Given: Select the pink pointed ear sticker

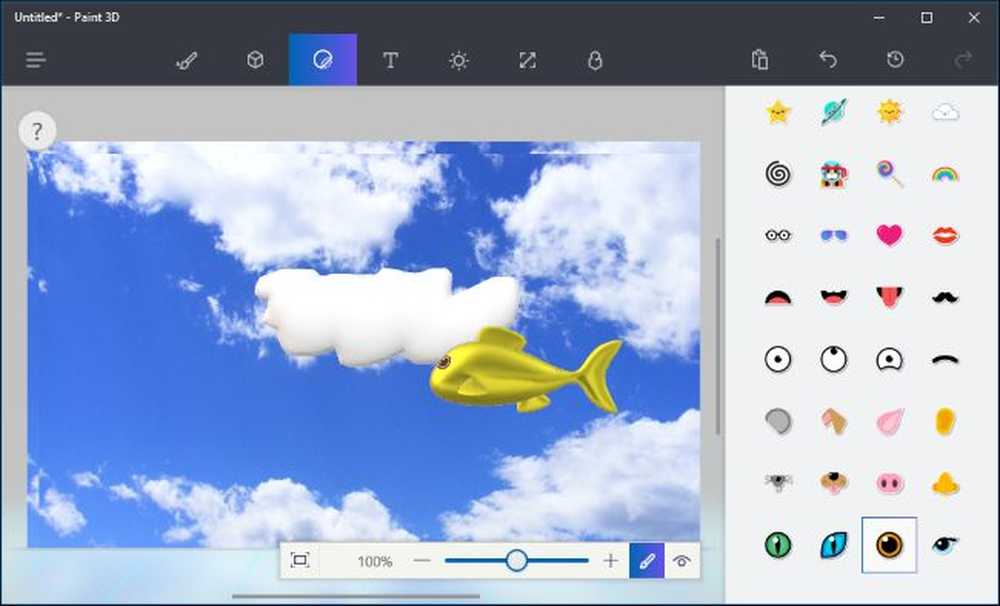Looking at the screenshot, I should pos(890,421).
